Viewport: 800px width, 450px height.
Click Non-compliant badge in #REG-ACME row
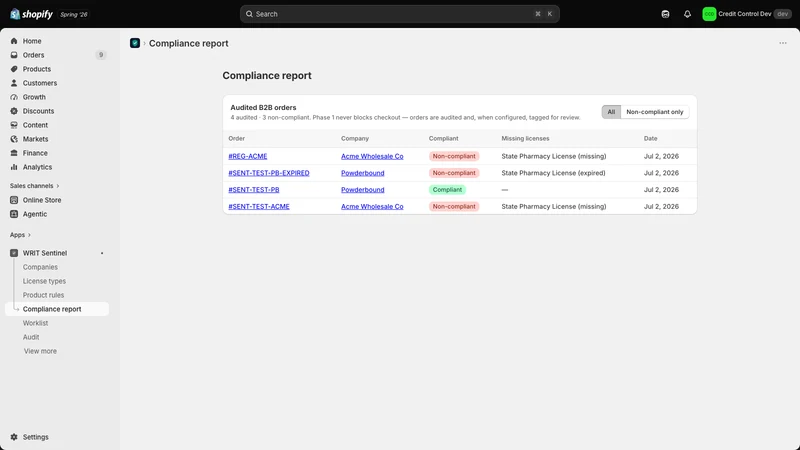point(454,156)
